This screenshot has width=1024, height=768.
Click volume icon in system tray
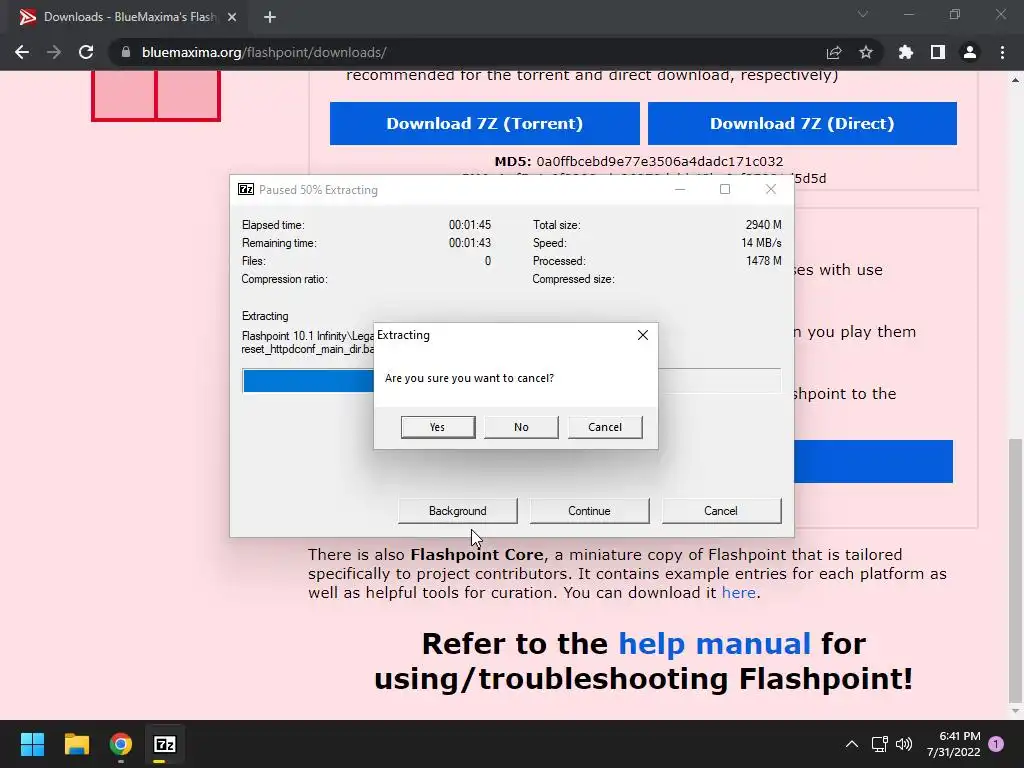[x=904, y=744]
